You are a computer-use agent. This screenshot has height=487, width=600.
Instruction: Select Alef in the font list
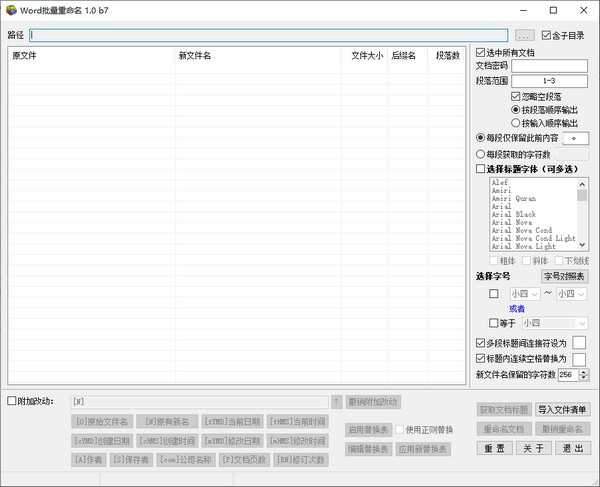coord(500,182)
